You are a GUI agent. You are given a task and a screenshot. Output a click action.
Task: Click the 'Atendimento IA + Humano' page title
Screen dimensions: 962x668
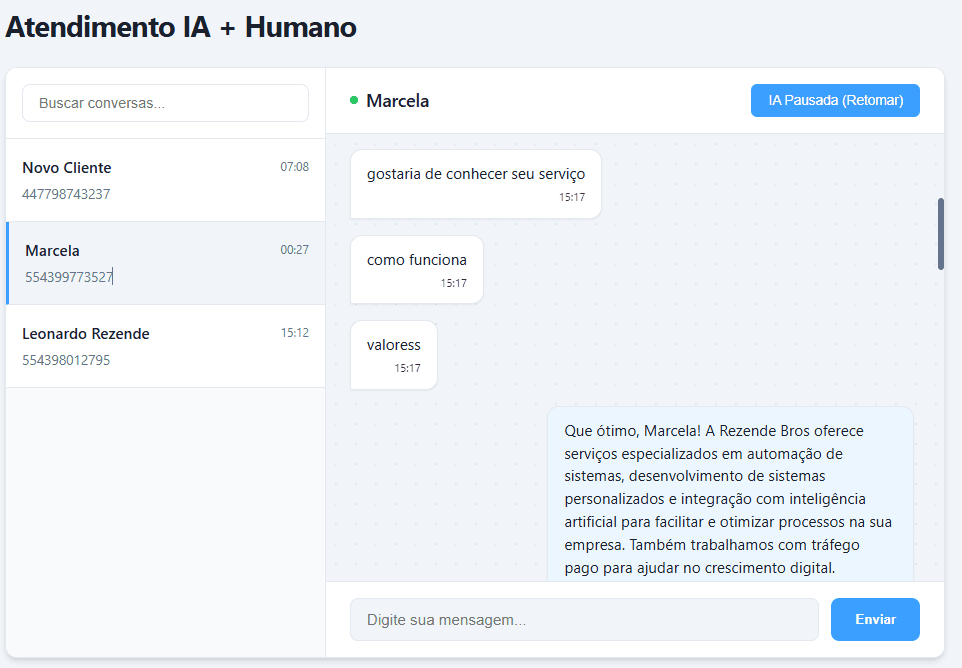click(x=180, y=27)
